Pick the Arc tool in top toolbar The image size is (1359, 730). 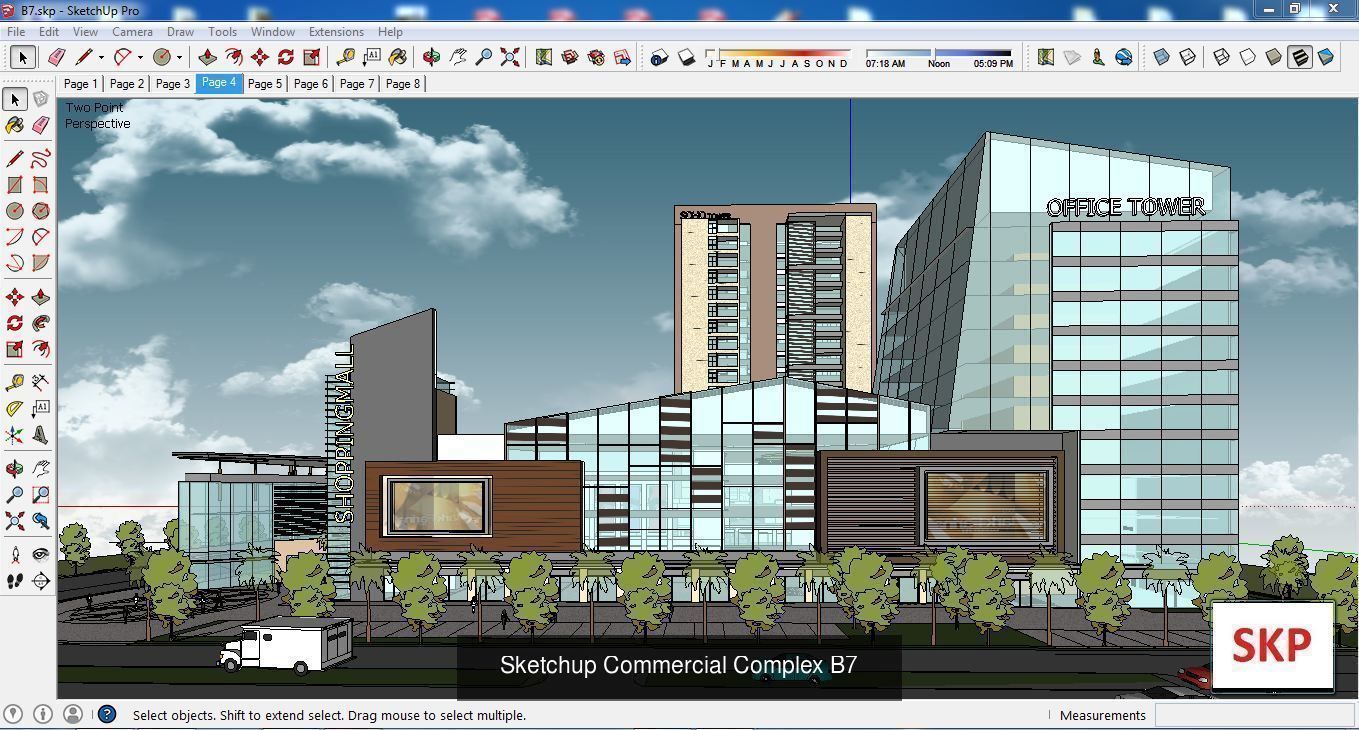pos(123,57)
